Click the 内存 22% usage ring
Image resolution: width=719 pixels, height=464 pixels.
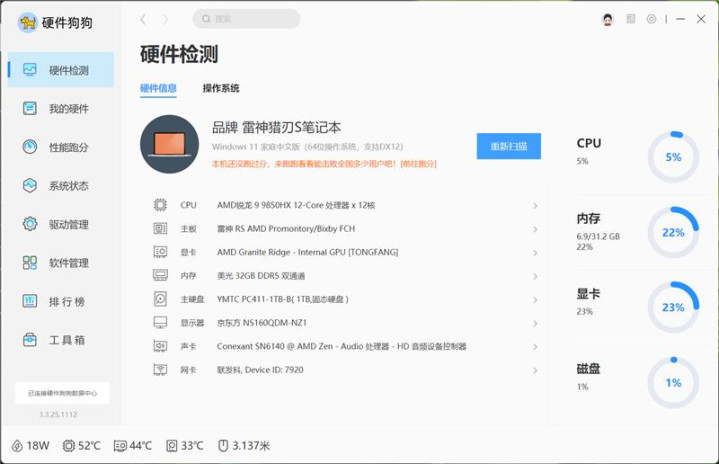(672, 232)
